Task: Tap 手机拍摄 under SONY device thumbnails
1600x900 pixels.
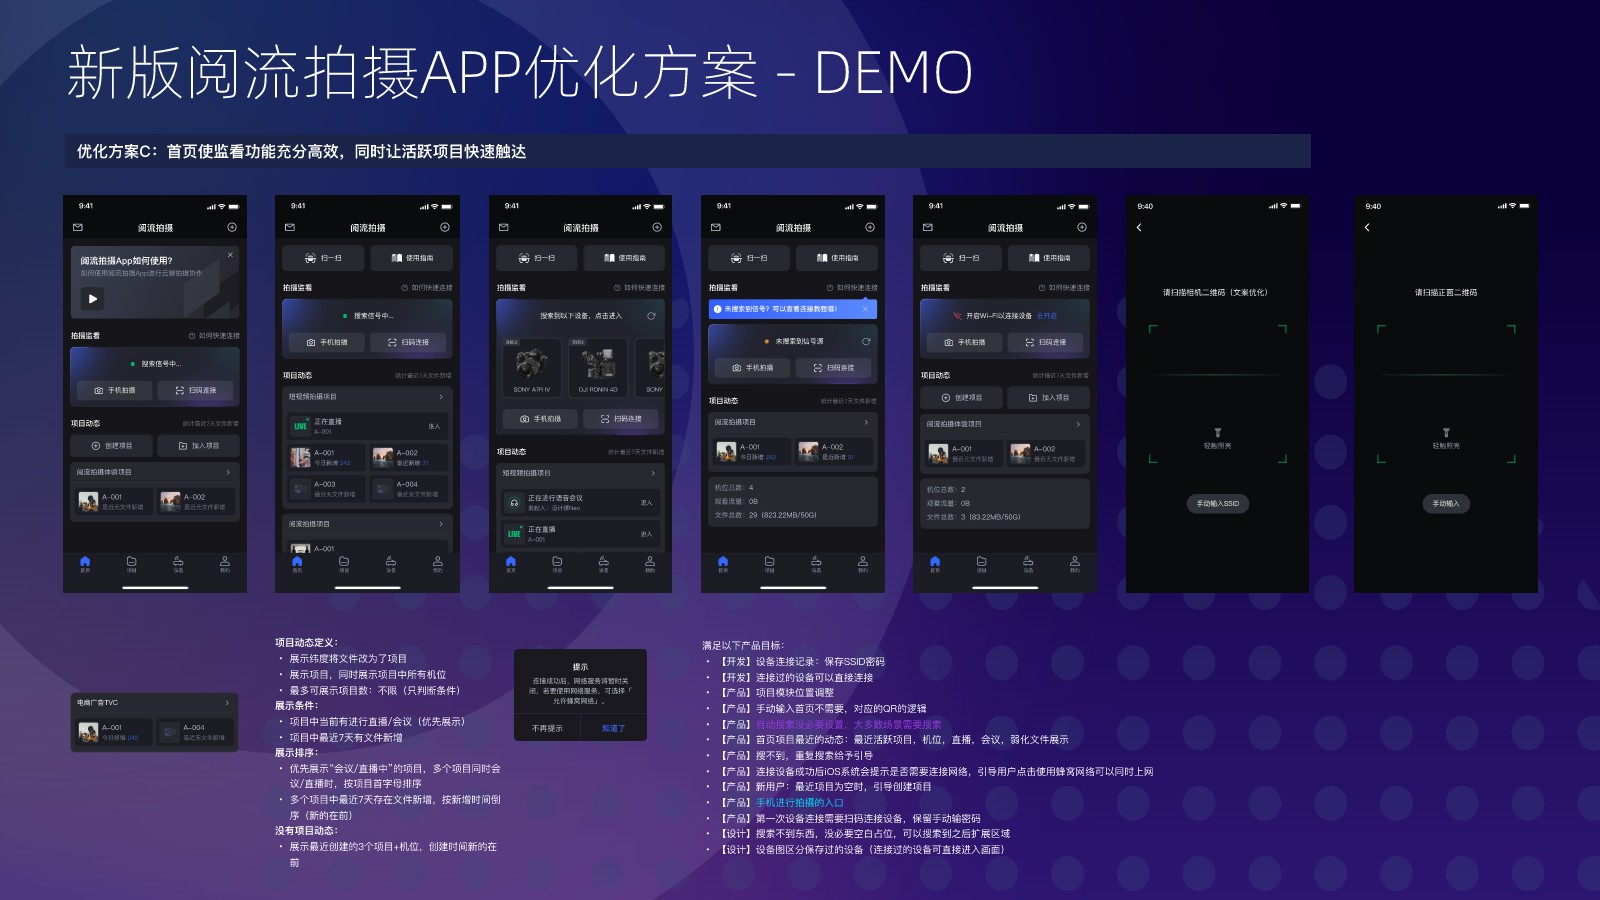Action: coord(540,419)
